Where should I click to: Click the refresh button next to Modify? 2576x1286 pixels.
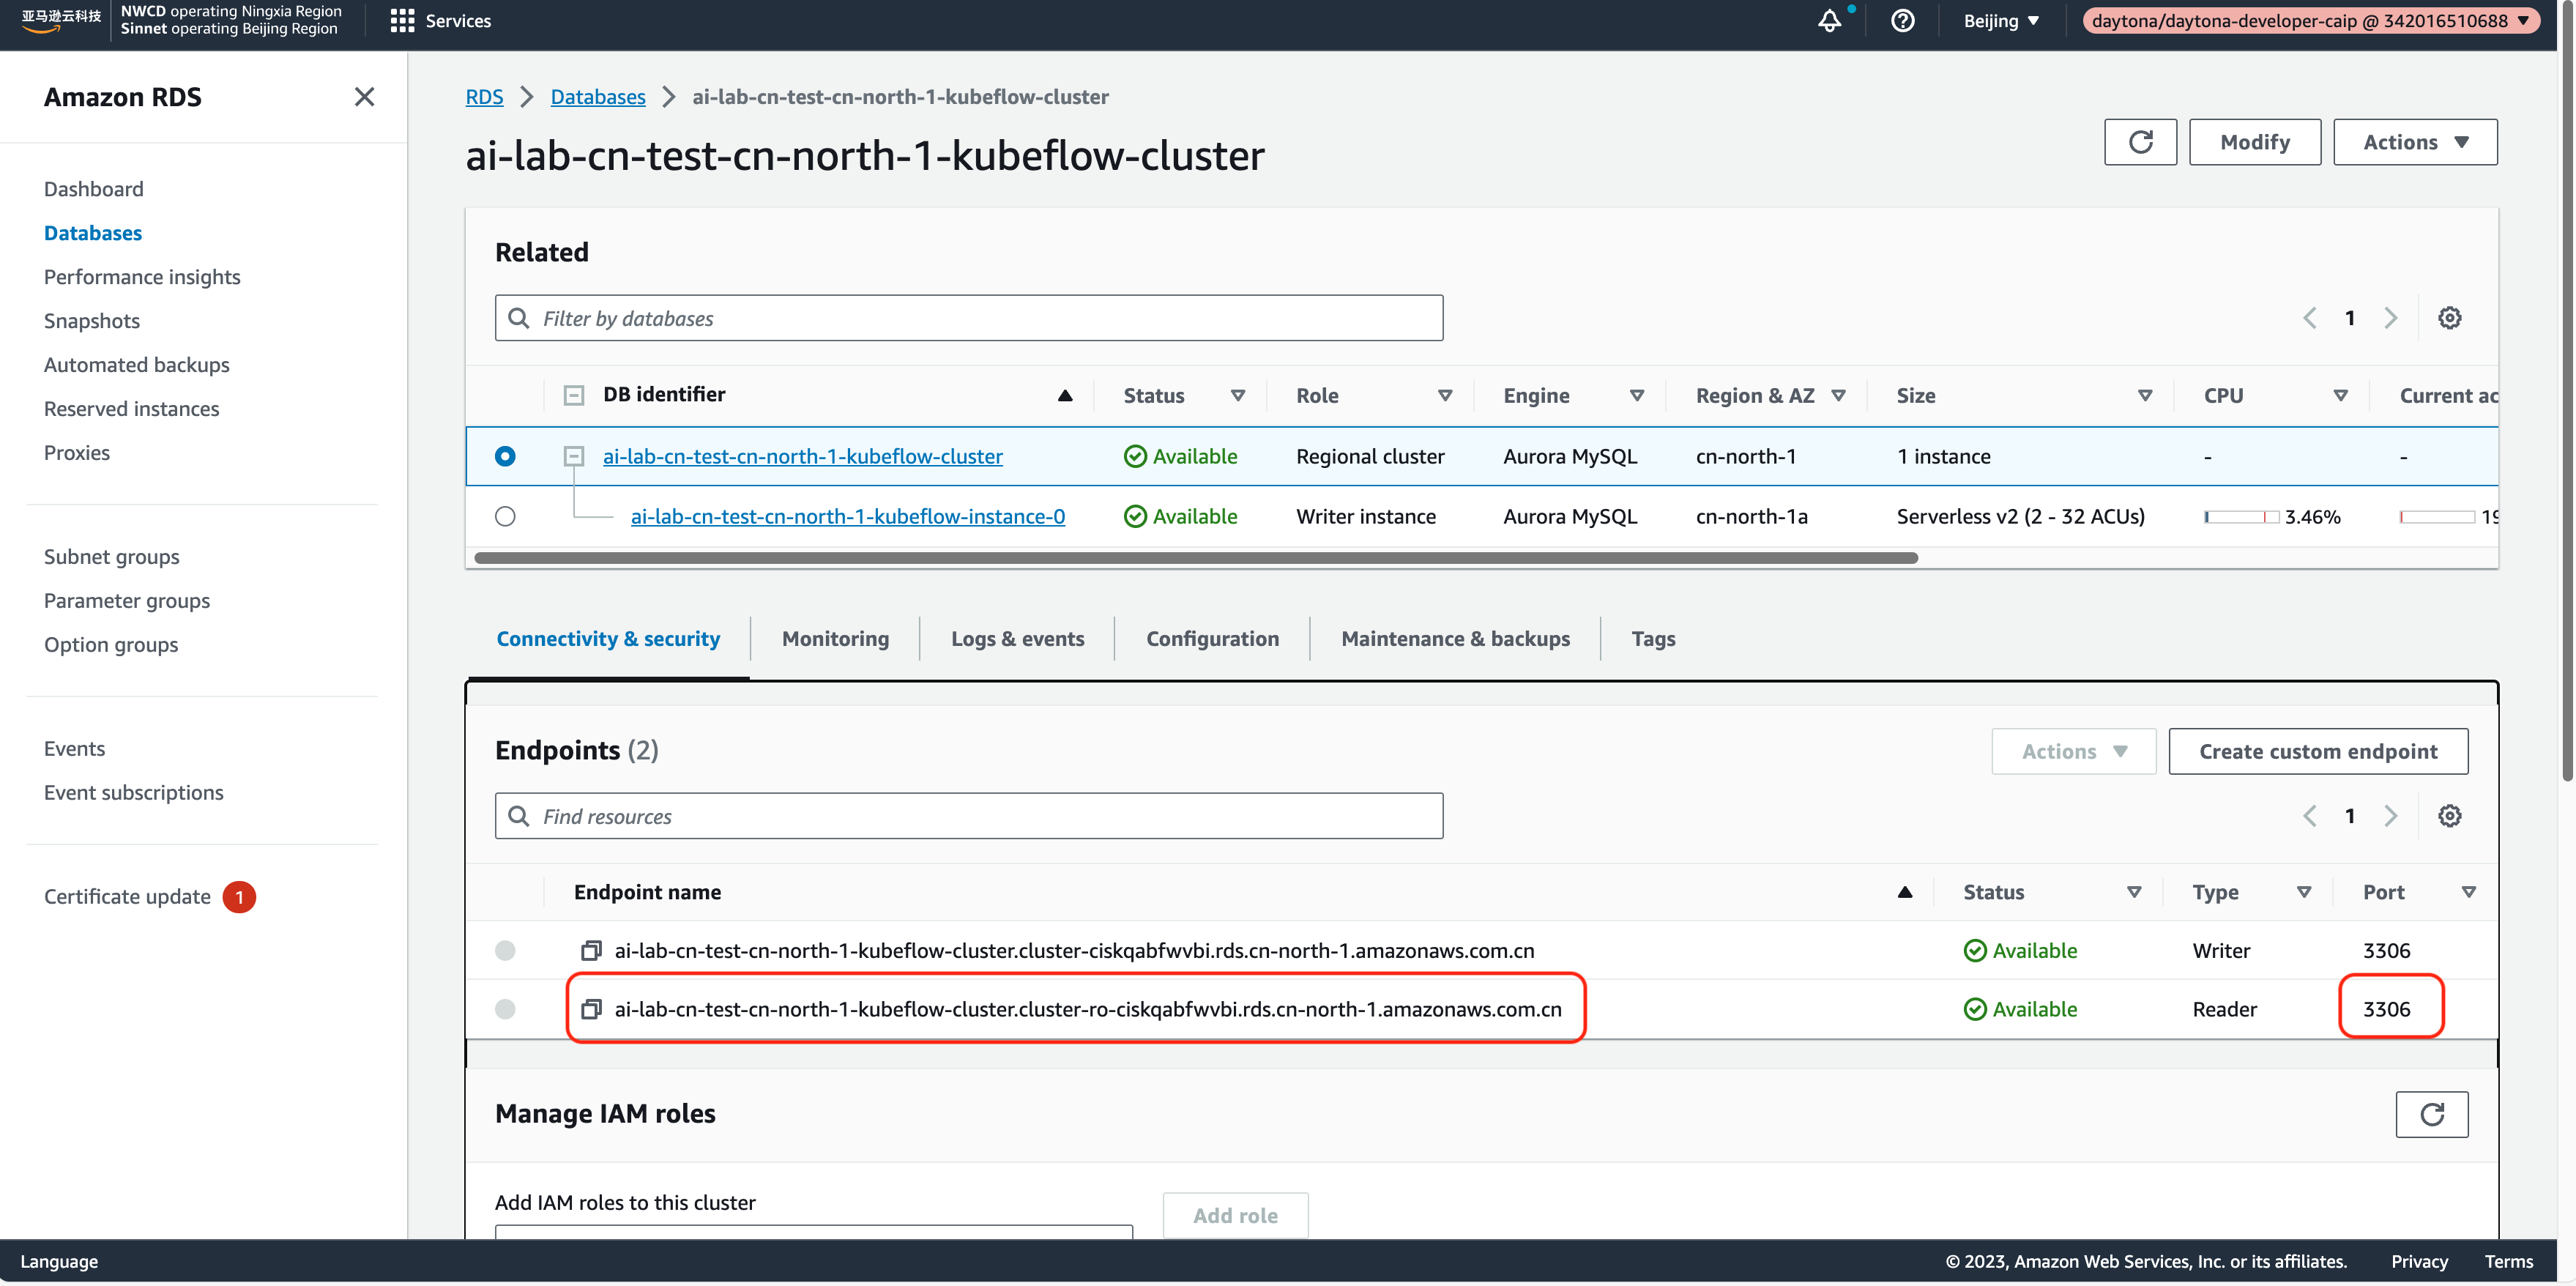[x=2140, y=142]
